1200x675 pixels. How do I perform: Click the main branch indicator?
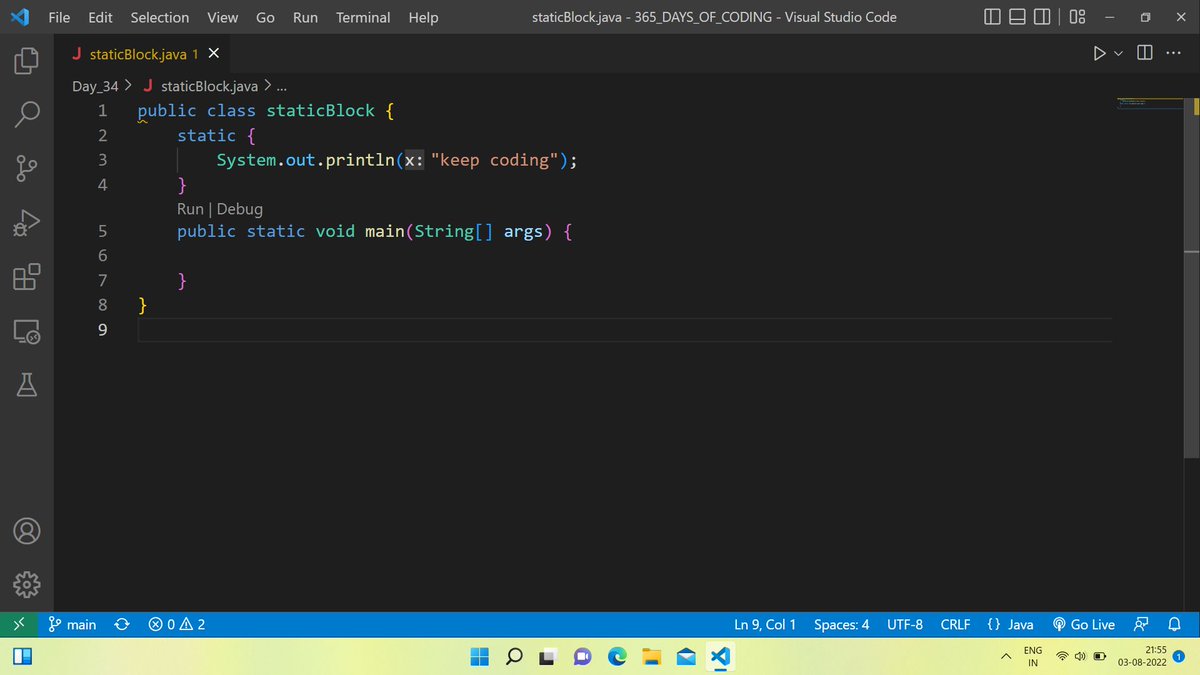coord(72,624)
